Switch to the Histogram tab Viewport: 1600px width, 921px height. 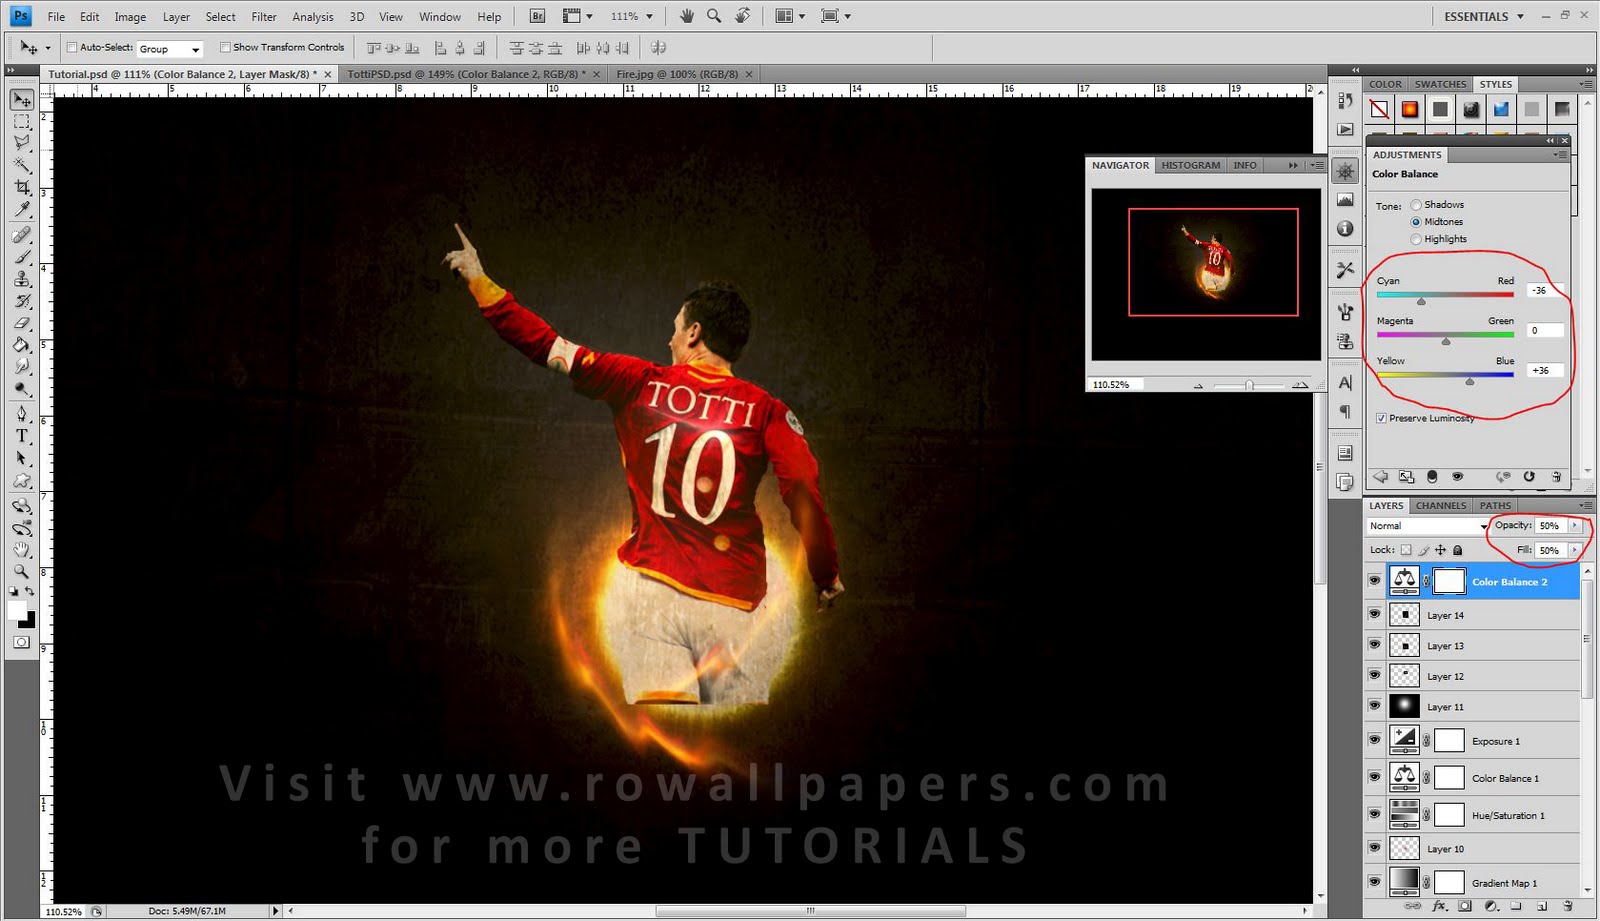pos(1191,165)
